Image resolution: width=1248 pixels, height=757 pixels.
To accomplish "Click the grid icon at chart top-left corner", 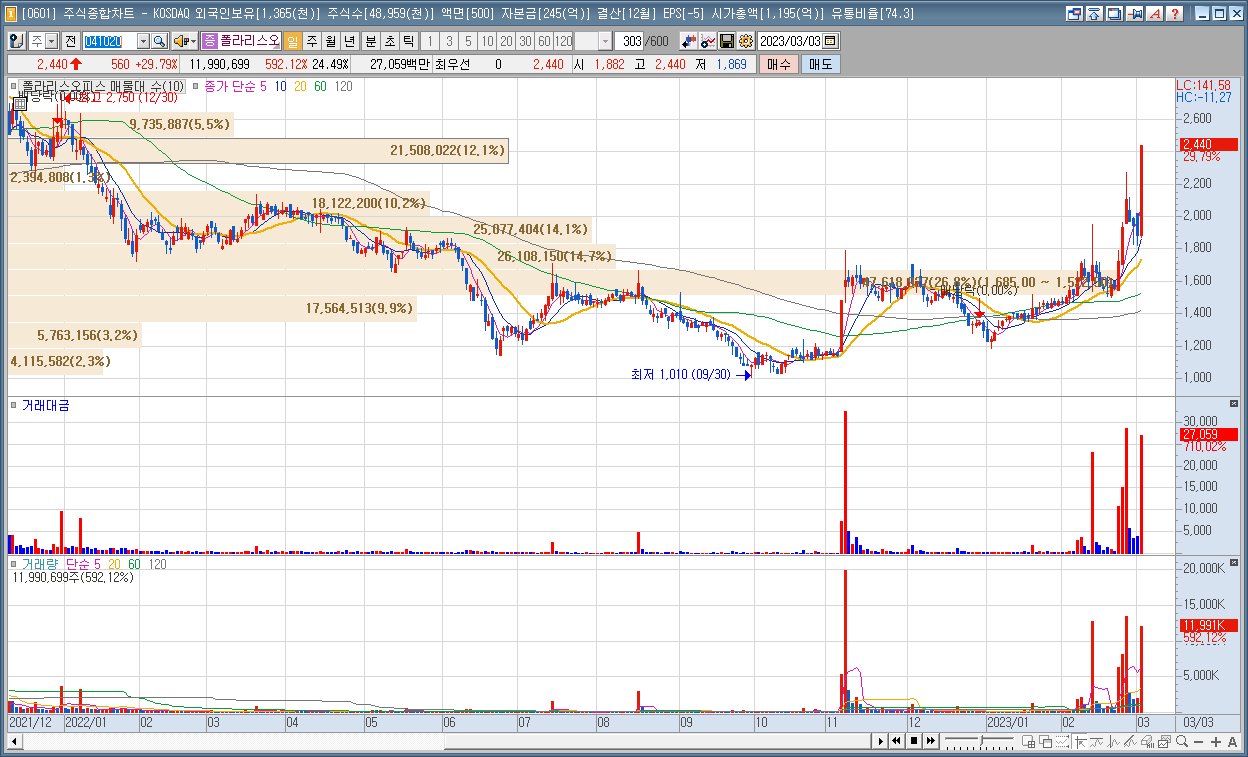I will click(18, 103).
